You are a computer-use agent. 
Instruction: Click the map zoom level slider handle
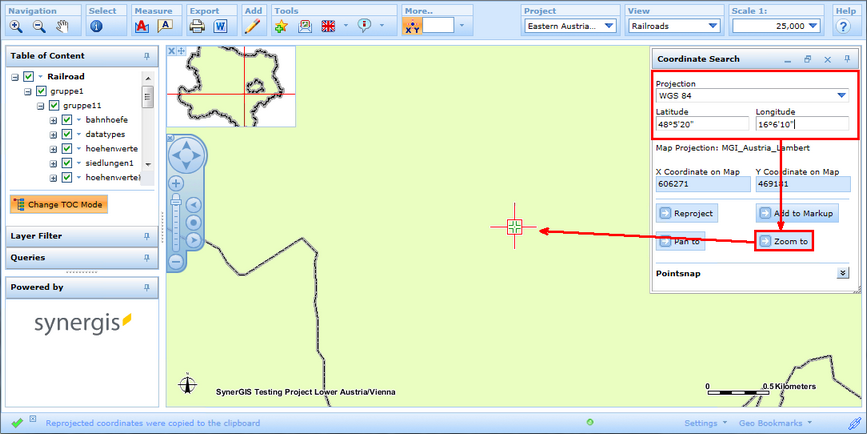pyautogui.click(x=176, y=200)
